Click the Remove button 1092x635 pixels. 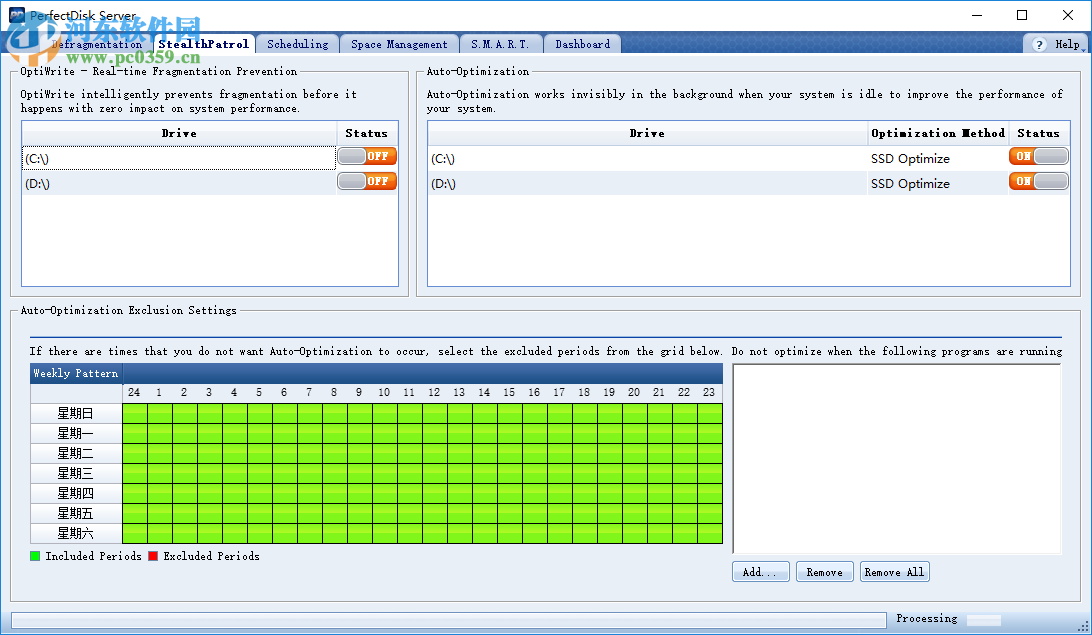click(824, 571)
